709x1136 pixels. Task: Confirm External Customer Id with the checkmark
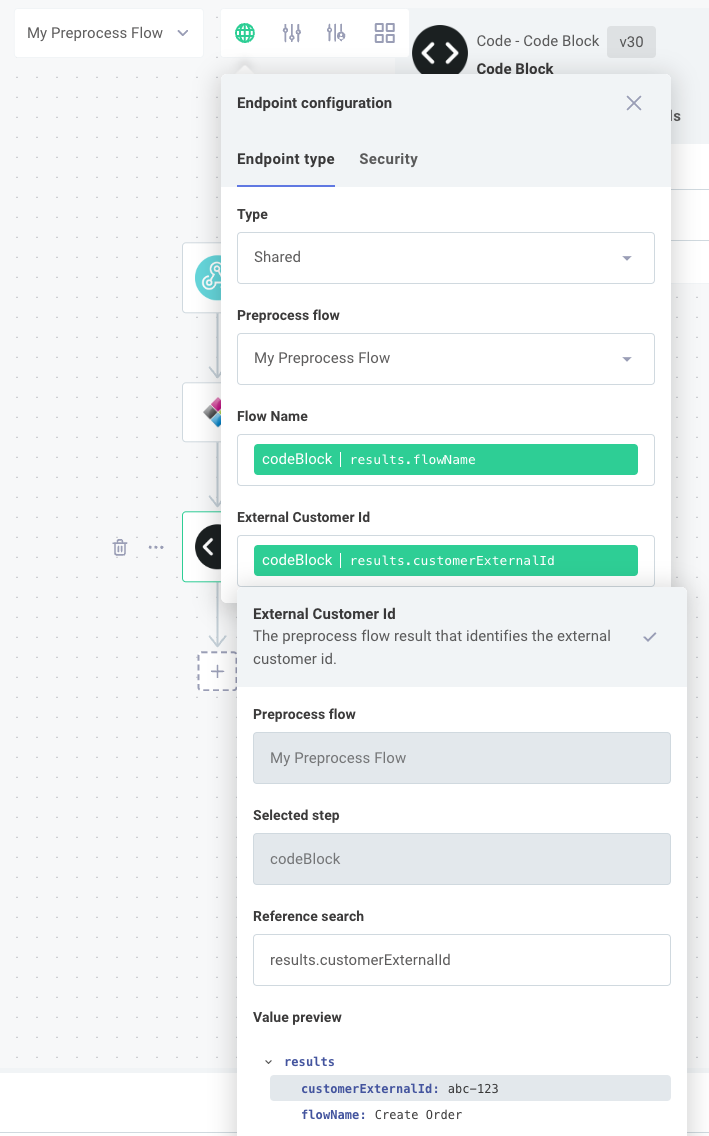pos(651,636)
